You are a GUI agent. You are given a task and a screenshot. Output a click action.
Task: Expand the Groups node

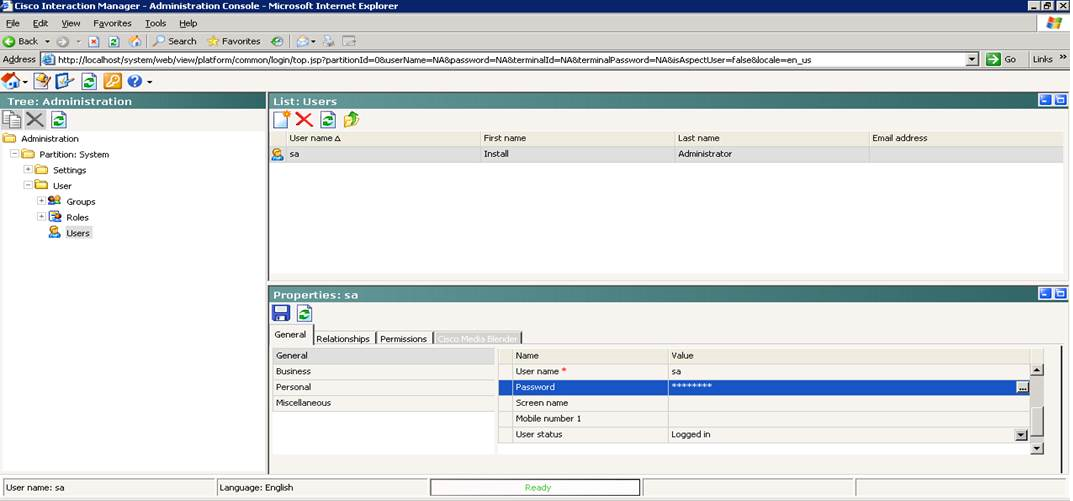[x=41, y=201]
